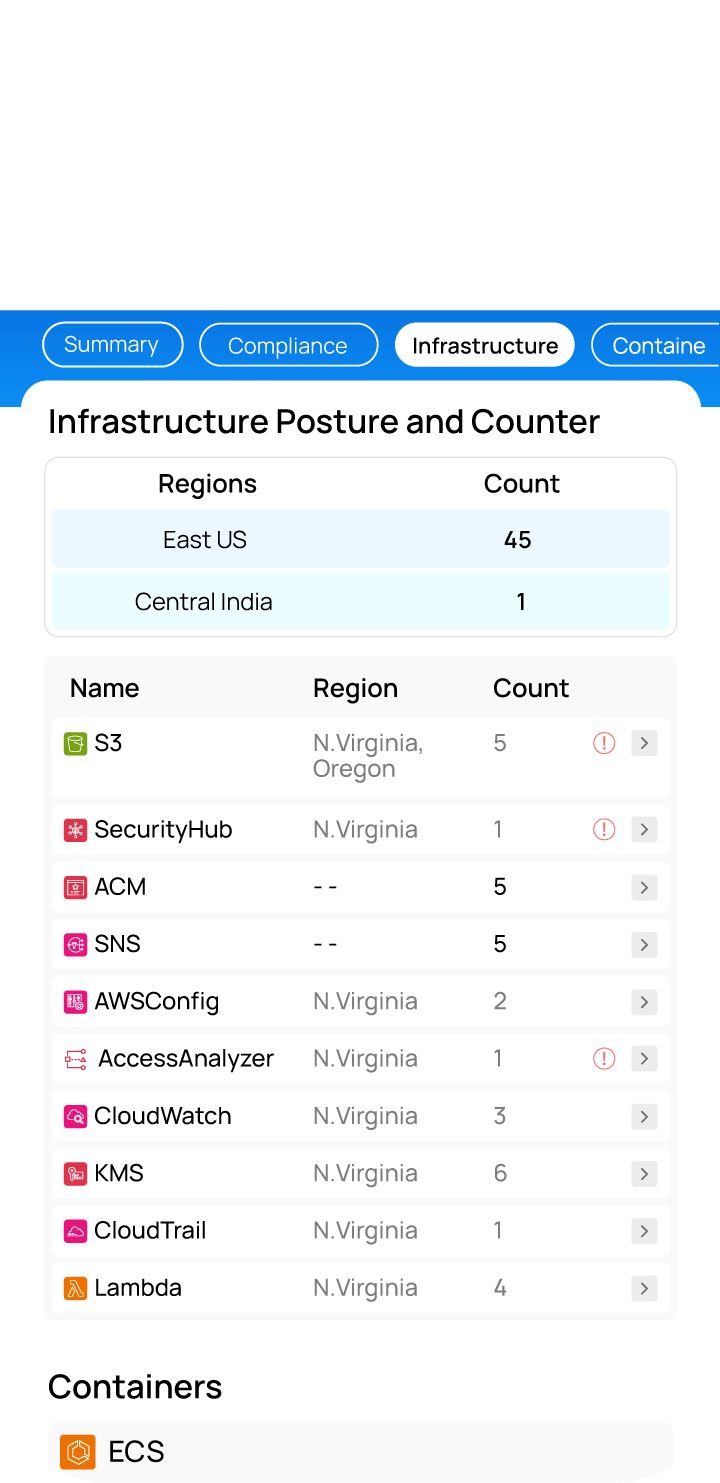This screenshot has width=720, height=1483.
Task: Expand the KMS row chevron
Action: pyautogui.click(x=645, y=1174)
